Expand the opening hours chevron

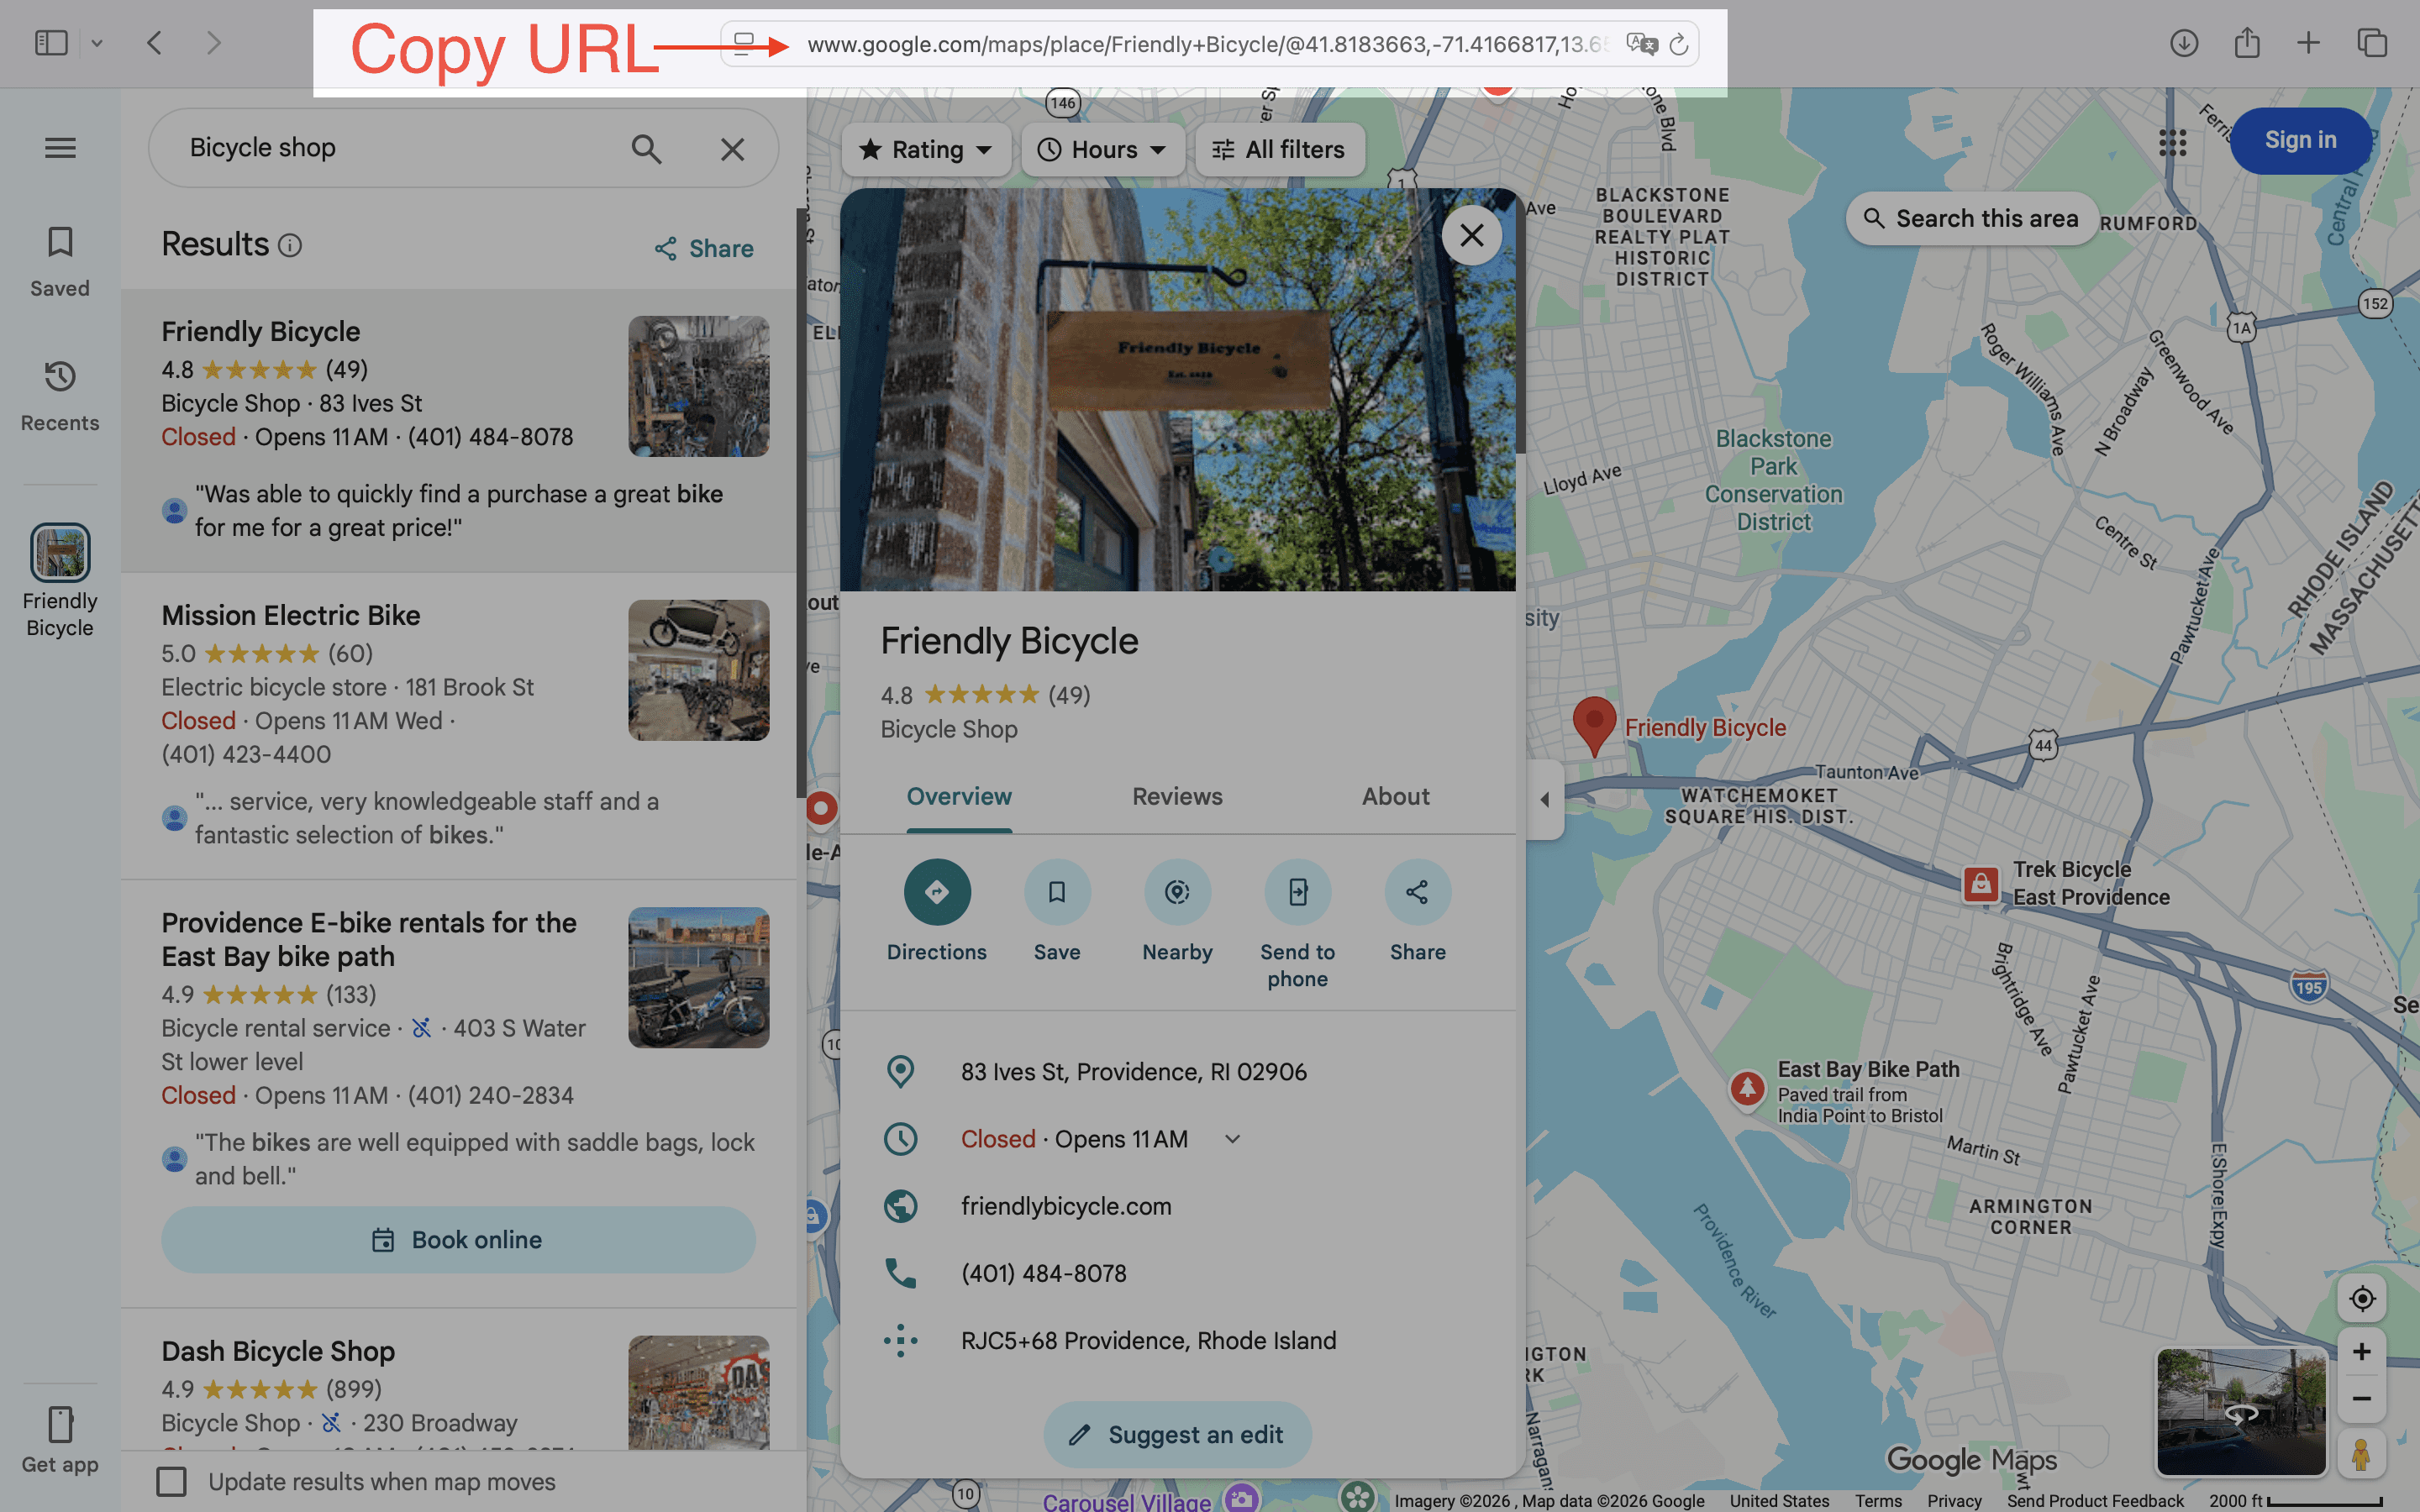point(1232,1139)
